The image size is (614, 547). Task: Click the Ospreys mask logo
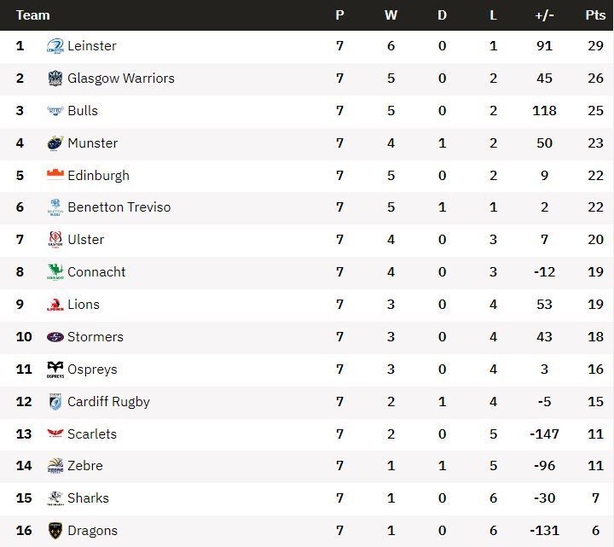click(x=55, y=369)
